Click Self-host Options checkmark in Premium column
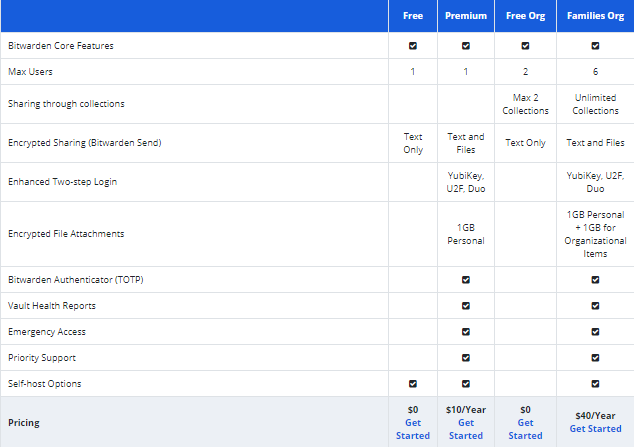 coord(466,384)
